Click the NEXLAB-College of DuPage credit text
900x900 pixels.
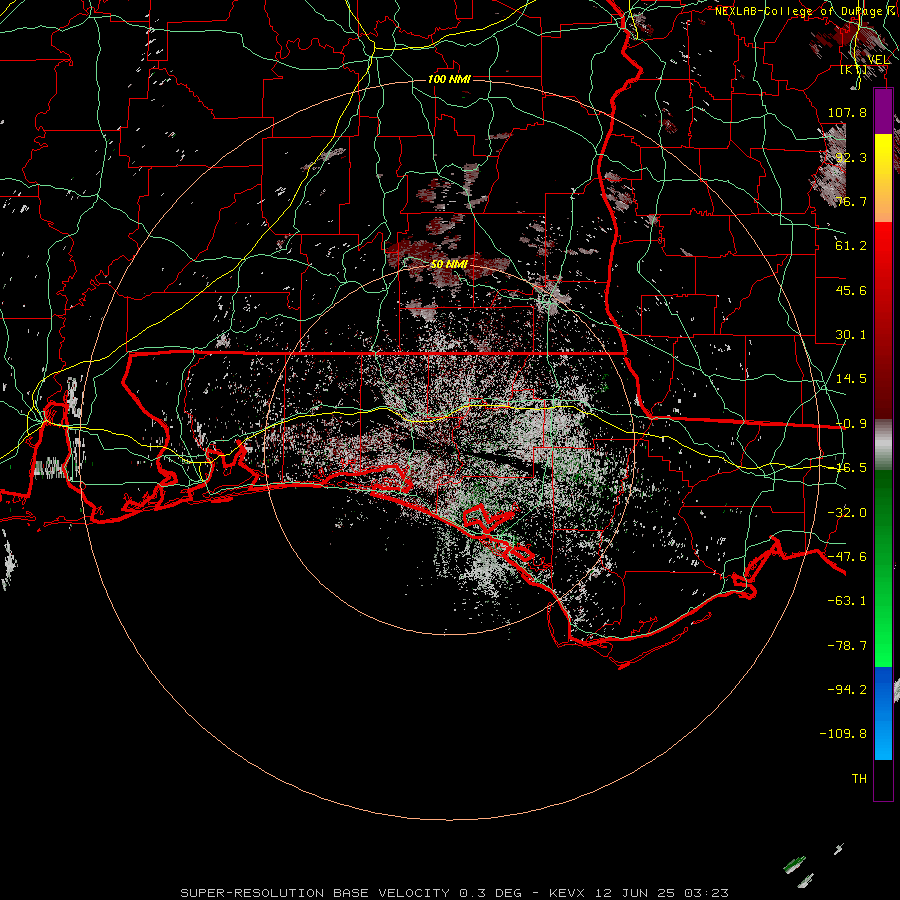click(806, 11)
